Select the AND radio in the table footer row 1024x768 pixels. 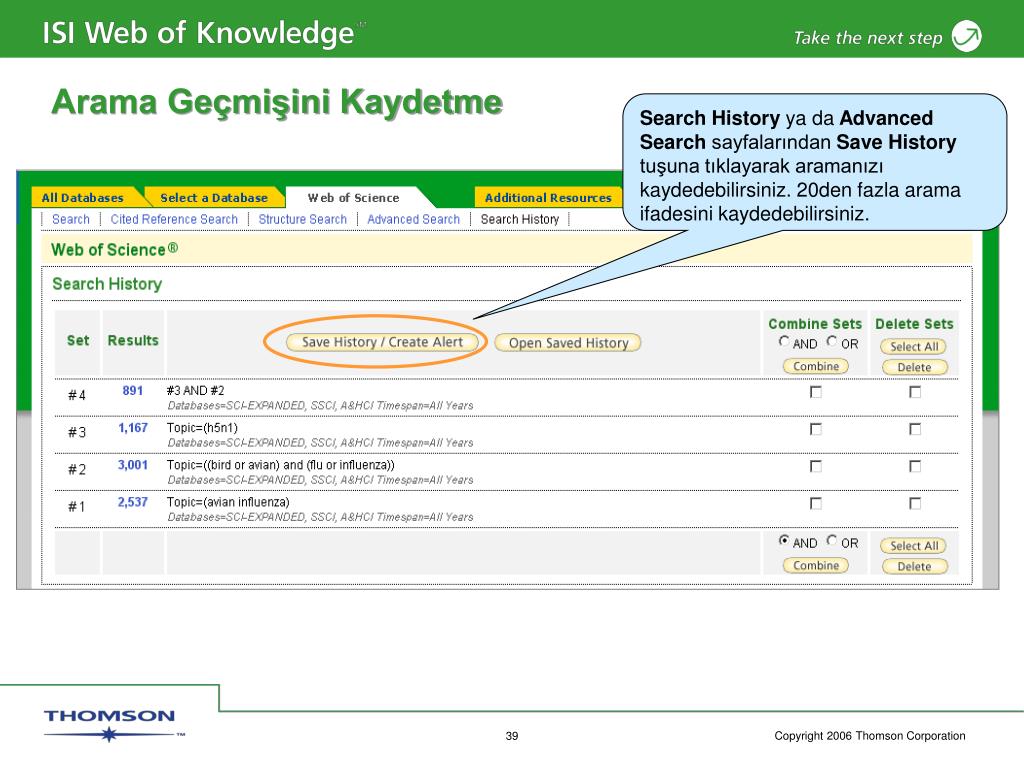[x=784, y=541]
